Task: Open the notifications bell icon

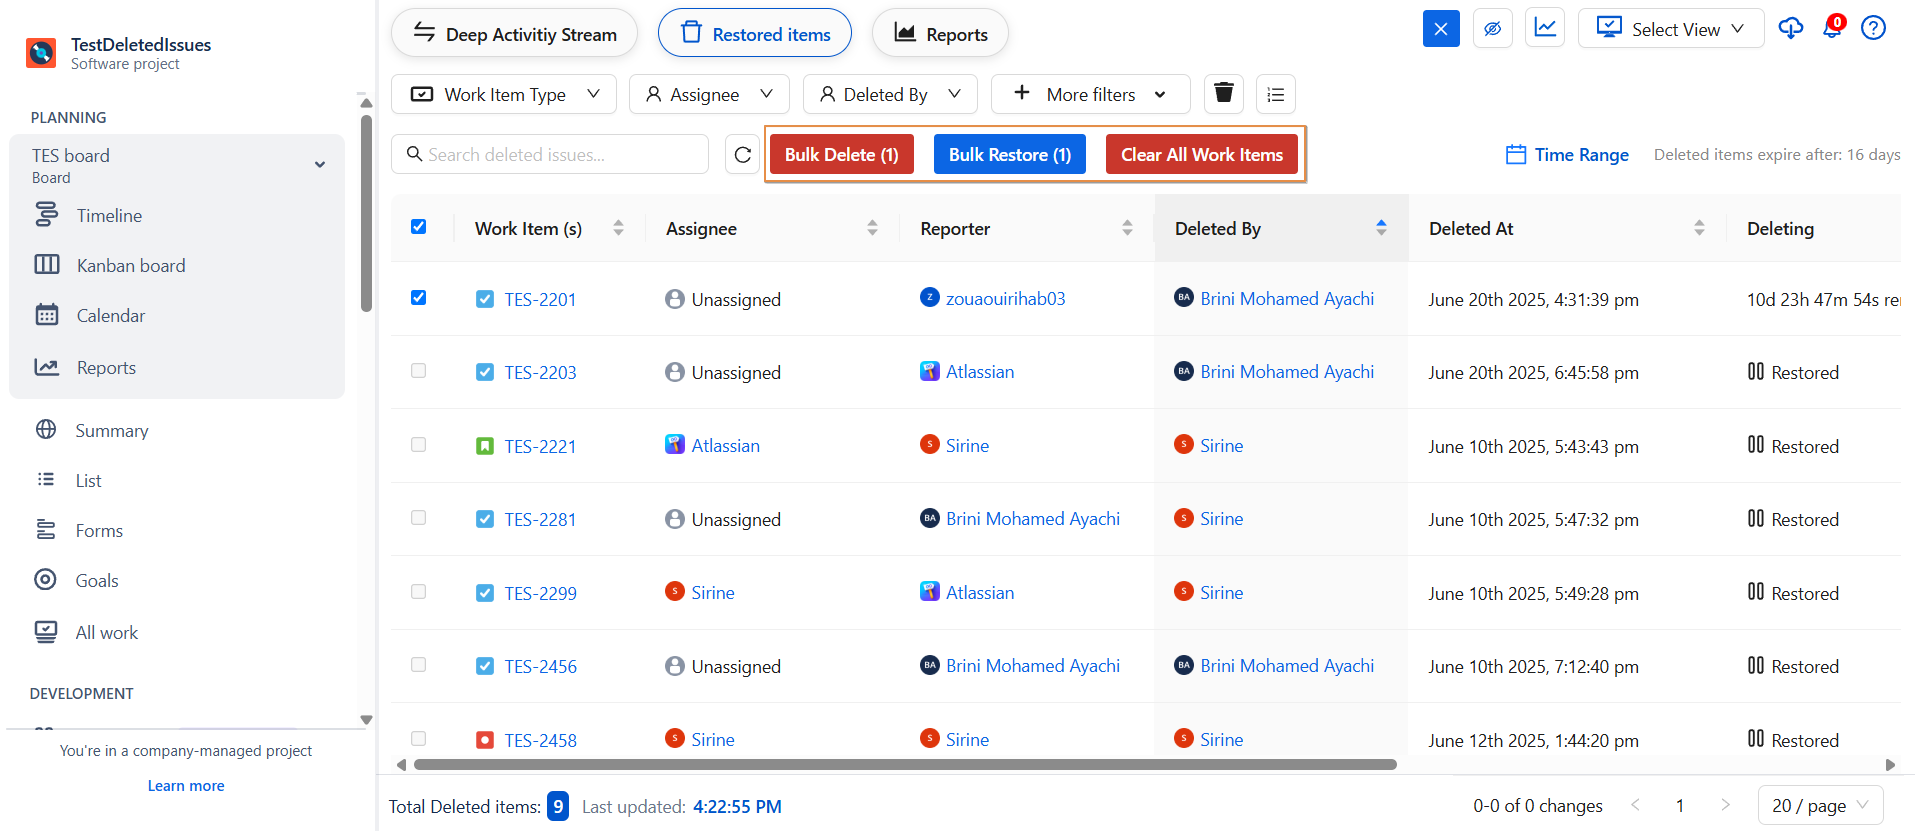Action: pos(1832,28)
